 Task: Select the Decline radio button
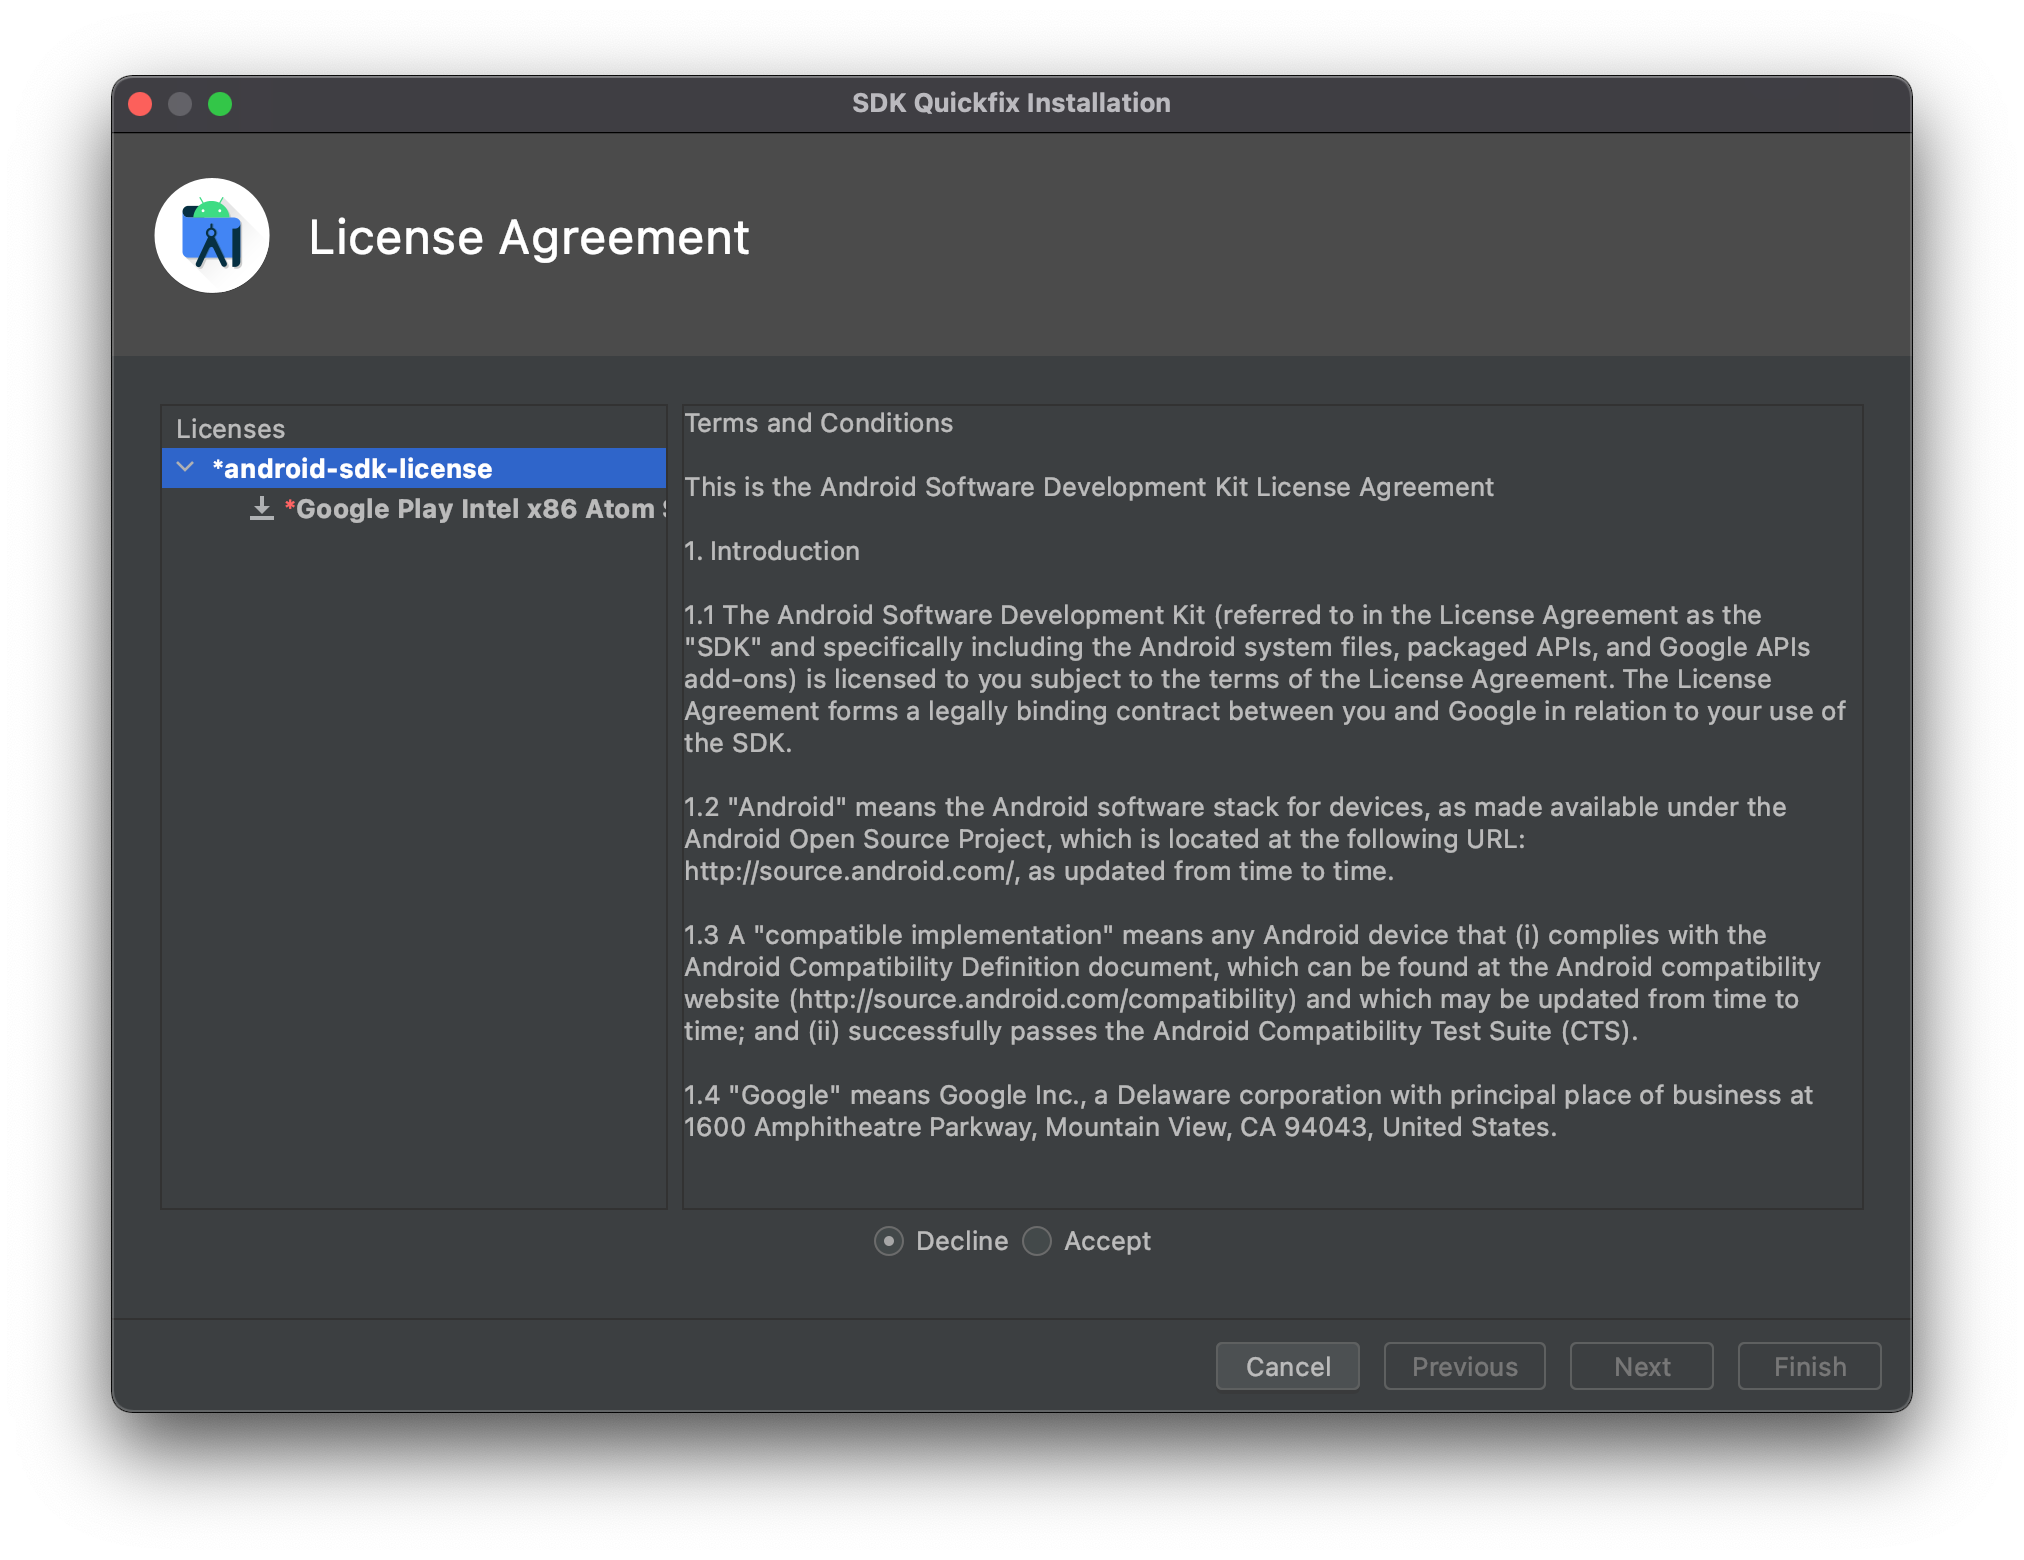click(889, 1241)
